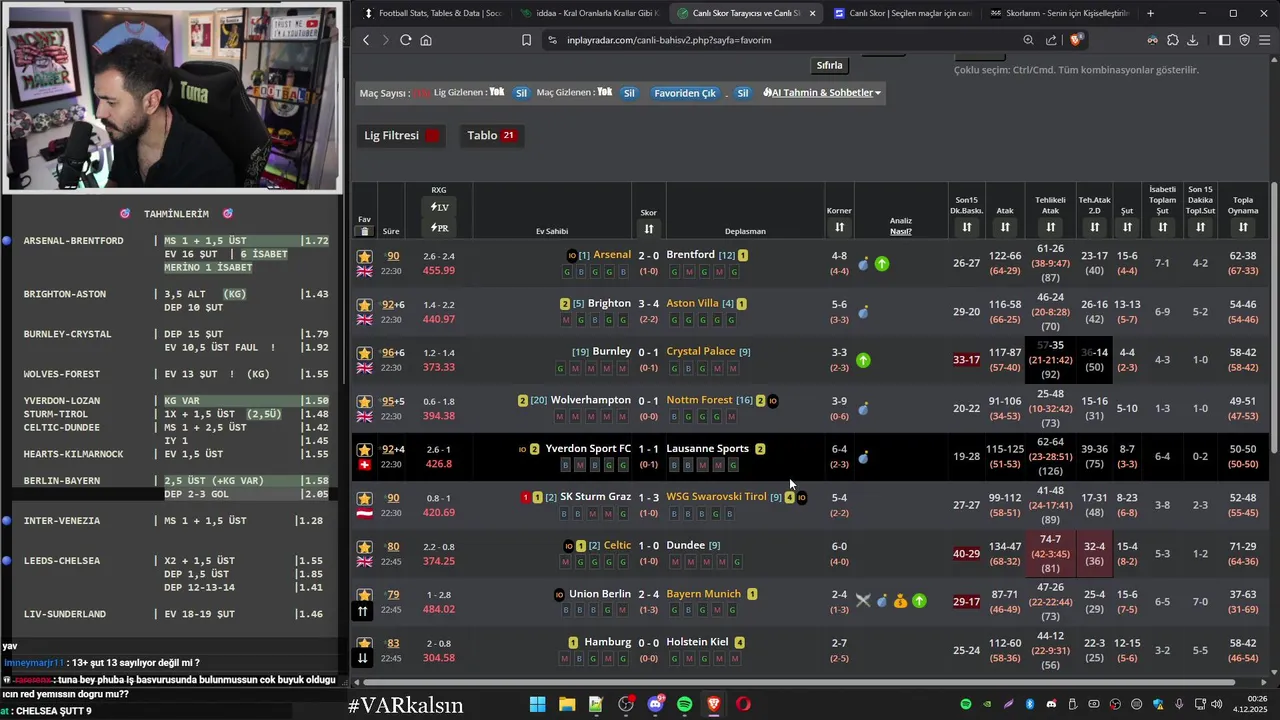Click the PR lightning button under RXG
The height and width of the screenshot is (720, 1280).
tap(439, 228)
